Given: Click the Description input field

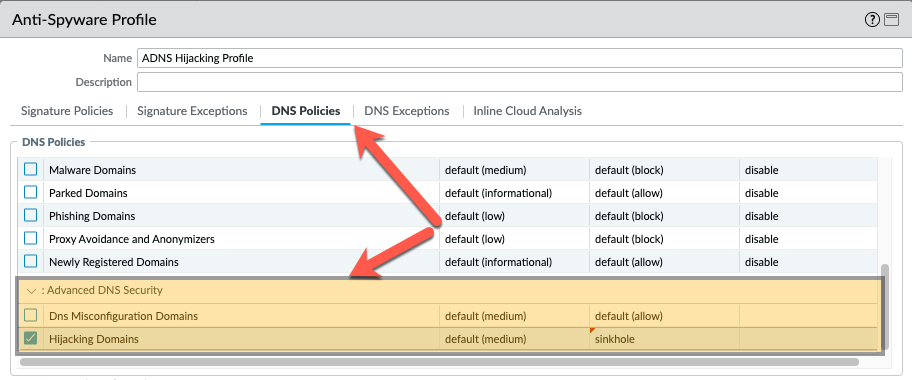Looking at the screenshot, I should 519,82.
